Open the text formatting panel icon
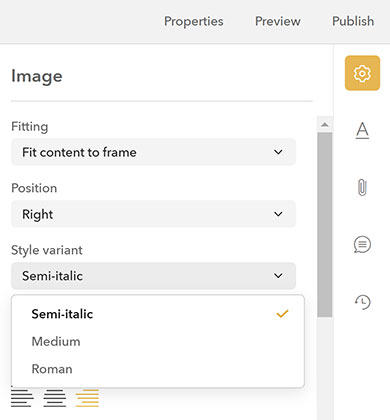The image size is (390, 420). (362, 130)
